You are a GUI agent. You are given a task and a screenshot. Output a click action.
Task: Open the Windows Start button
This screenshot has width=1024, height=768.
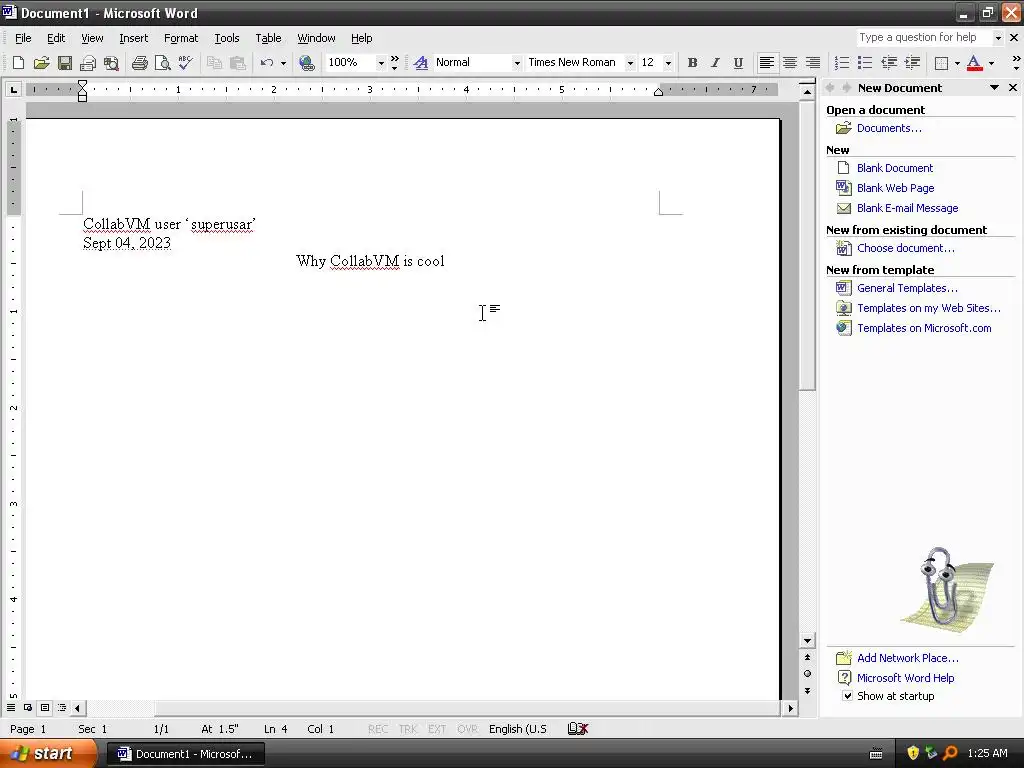[x=48, y=754]
